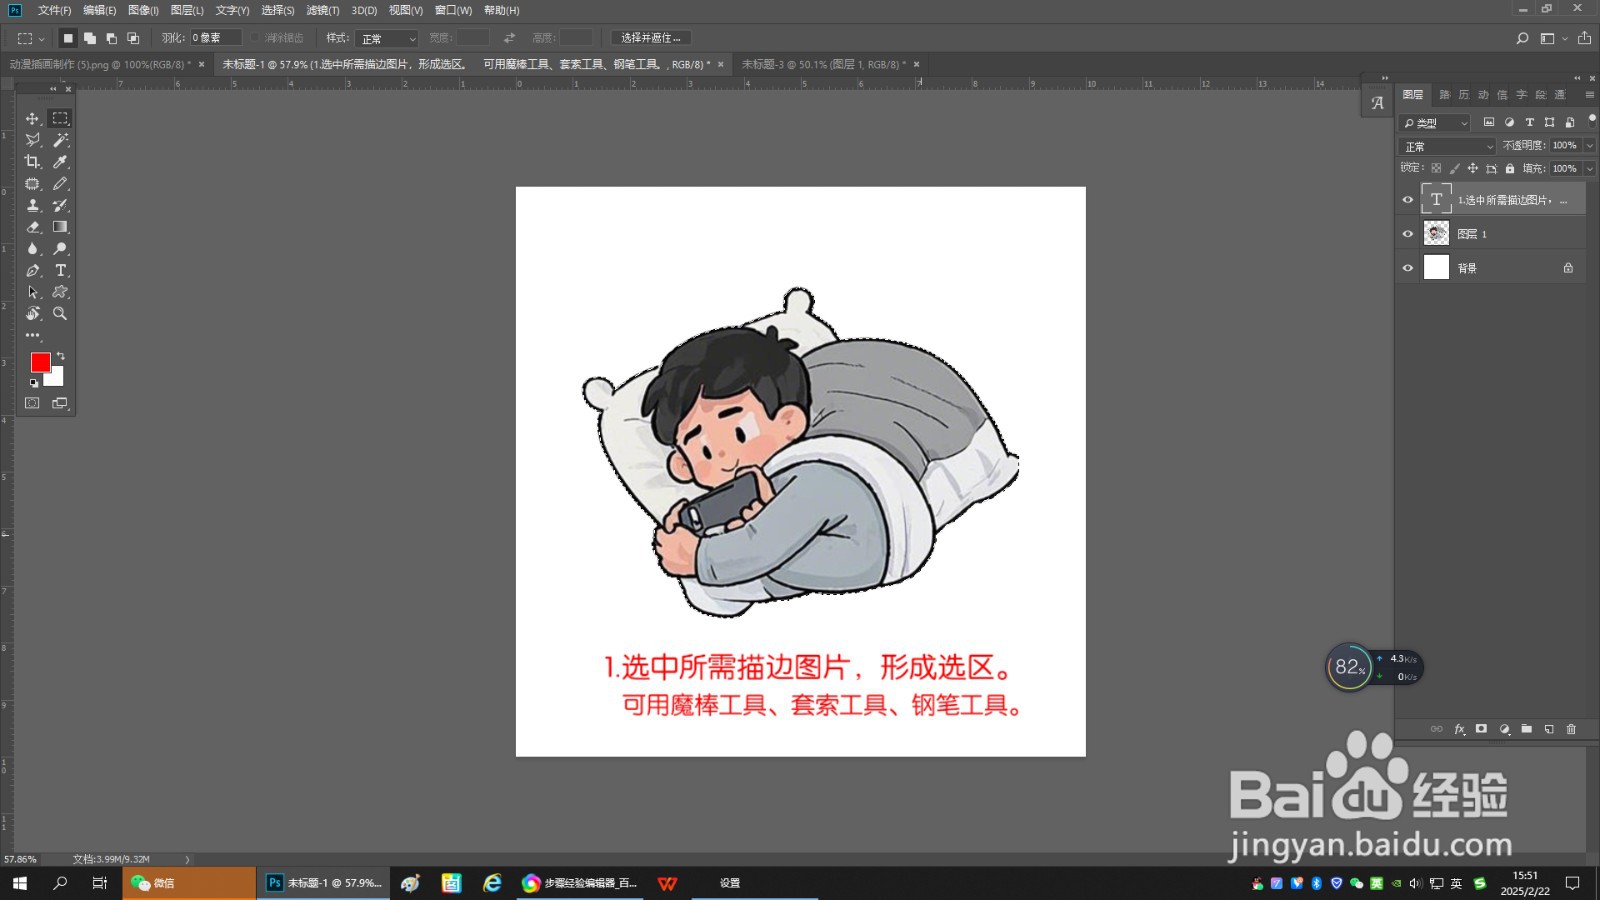Select the Zoom tool
The image size is (1600, 900).
point(60,314)
